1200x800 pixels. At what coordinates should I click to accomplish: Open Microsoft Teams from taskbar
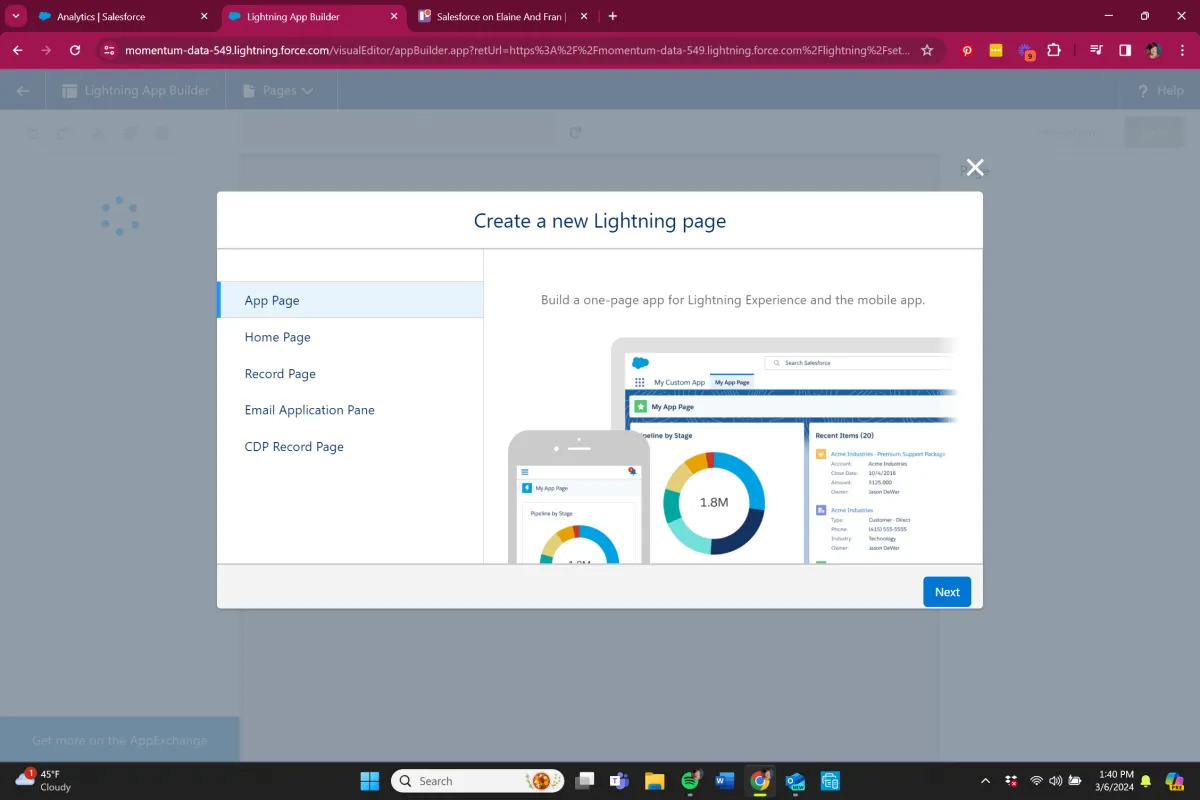(x=619, y=781)
